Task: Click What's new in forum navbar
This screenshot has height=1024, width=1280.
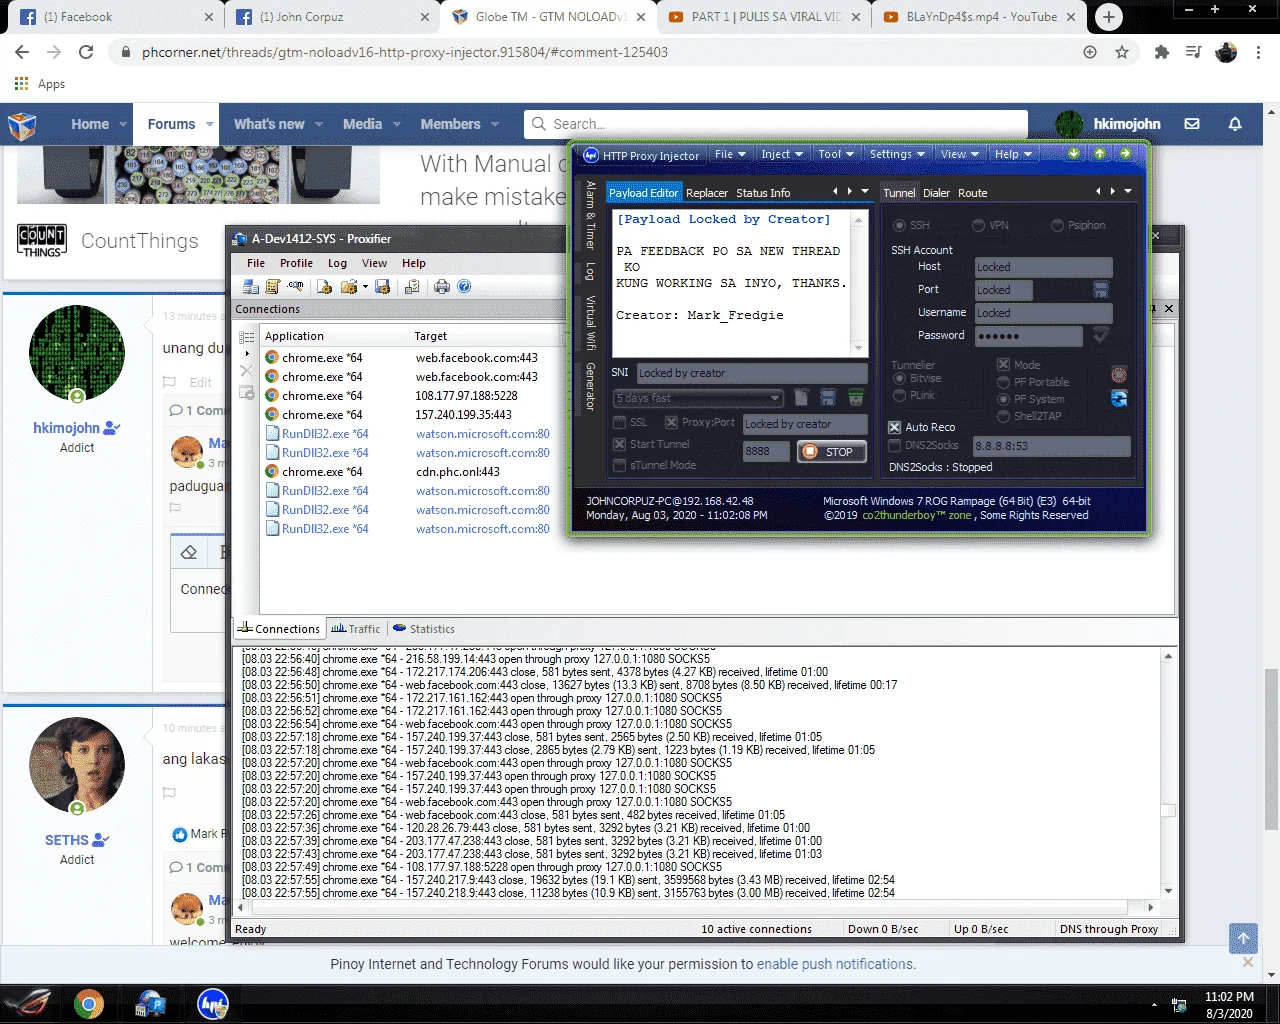Action: [x=269, y=124]
